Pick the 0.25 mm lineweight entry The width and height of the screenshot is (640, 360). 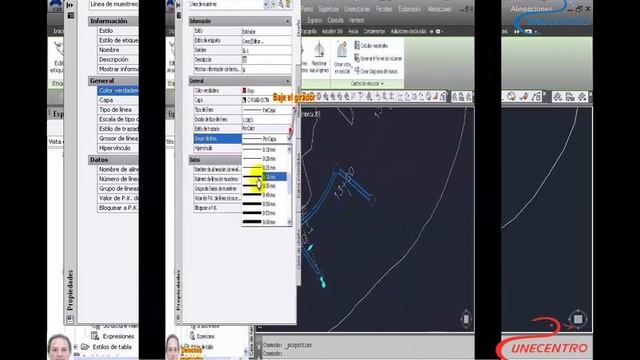264,168
